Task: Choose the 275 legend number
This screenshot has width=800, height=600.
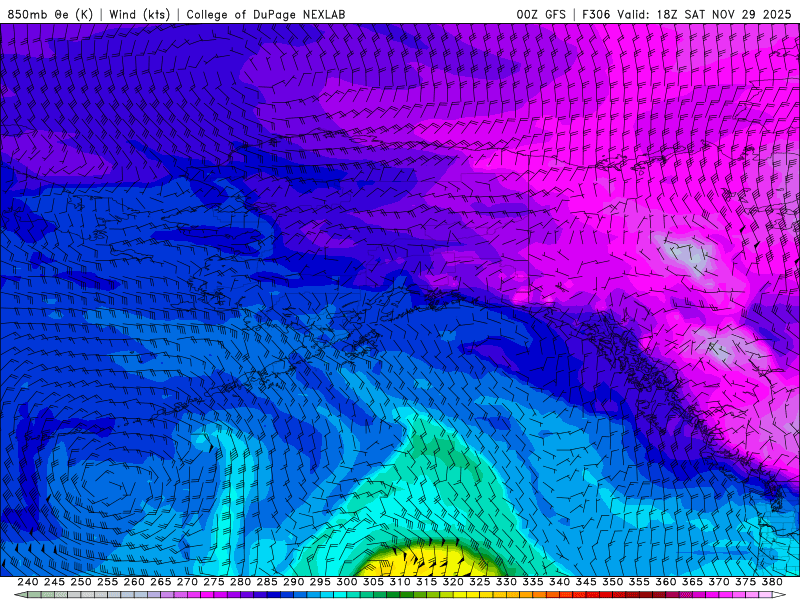Action: point(214,582)
